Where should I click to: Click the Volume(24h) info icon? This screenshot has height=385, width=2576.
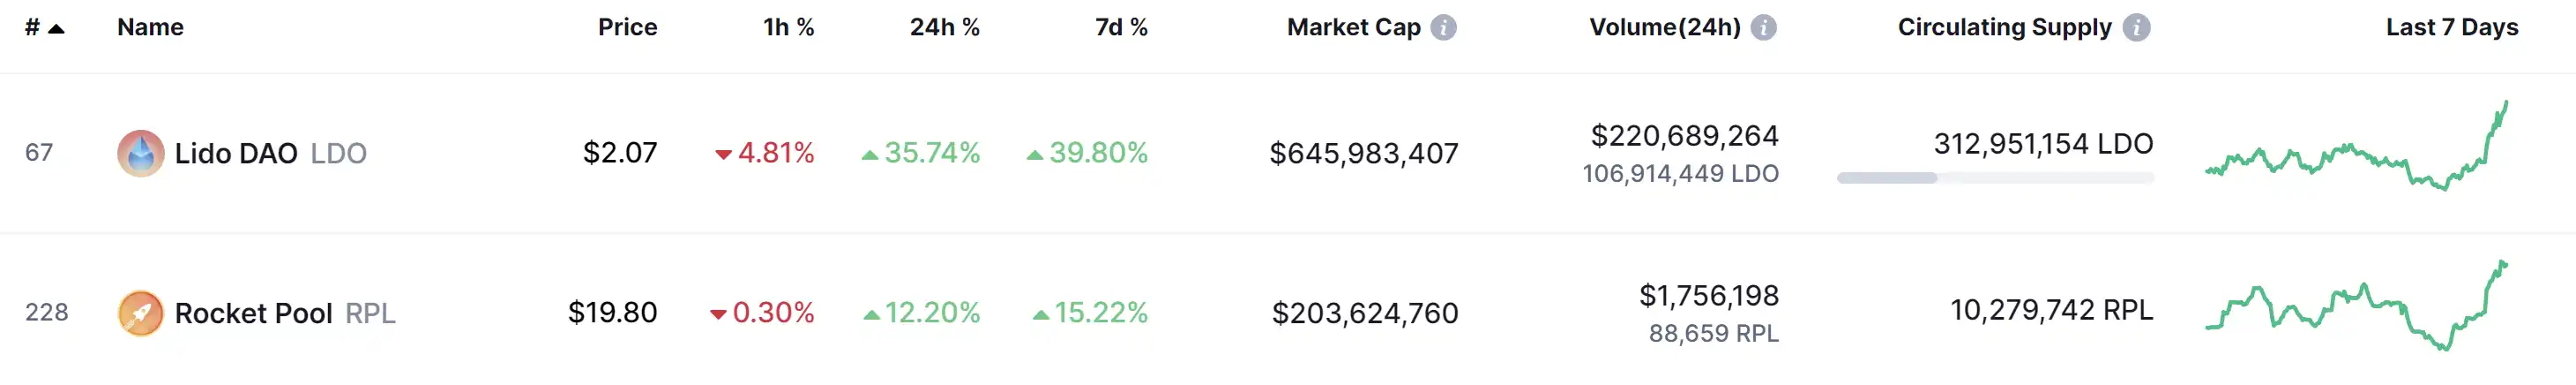coord(1763,28)
